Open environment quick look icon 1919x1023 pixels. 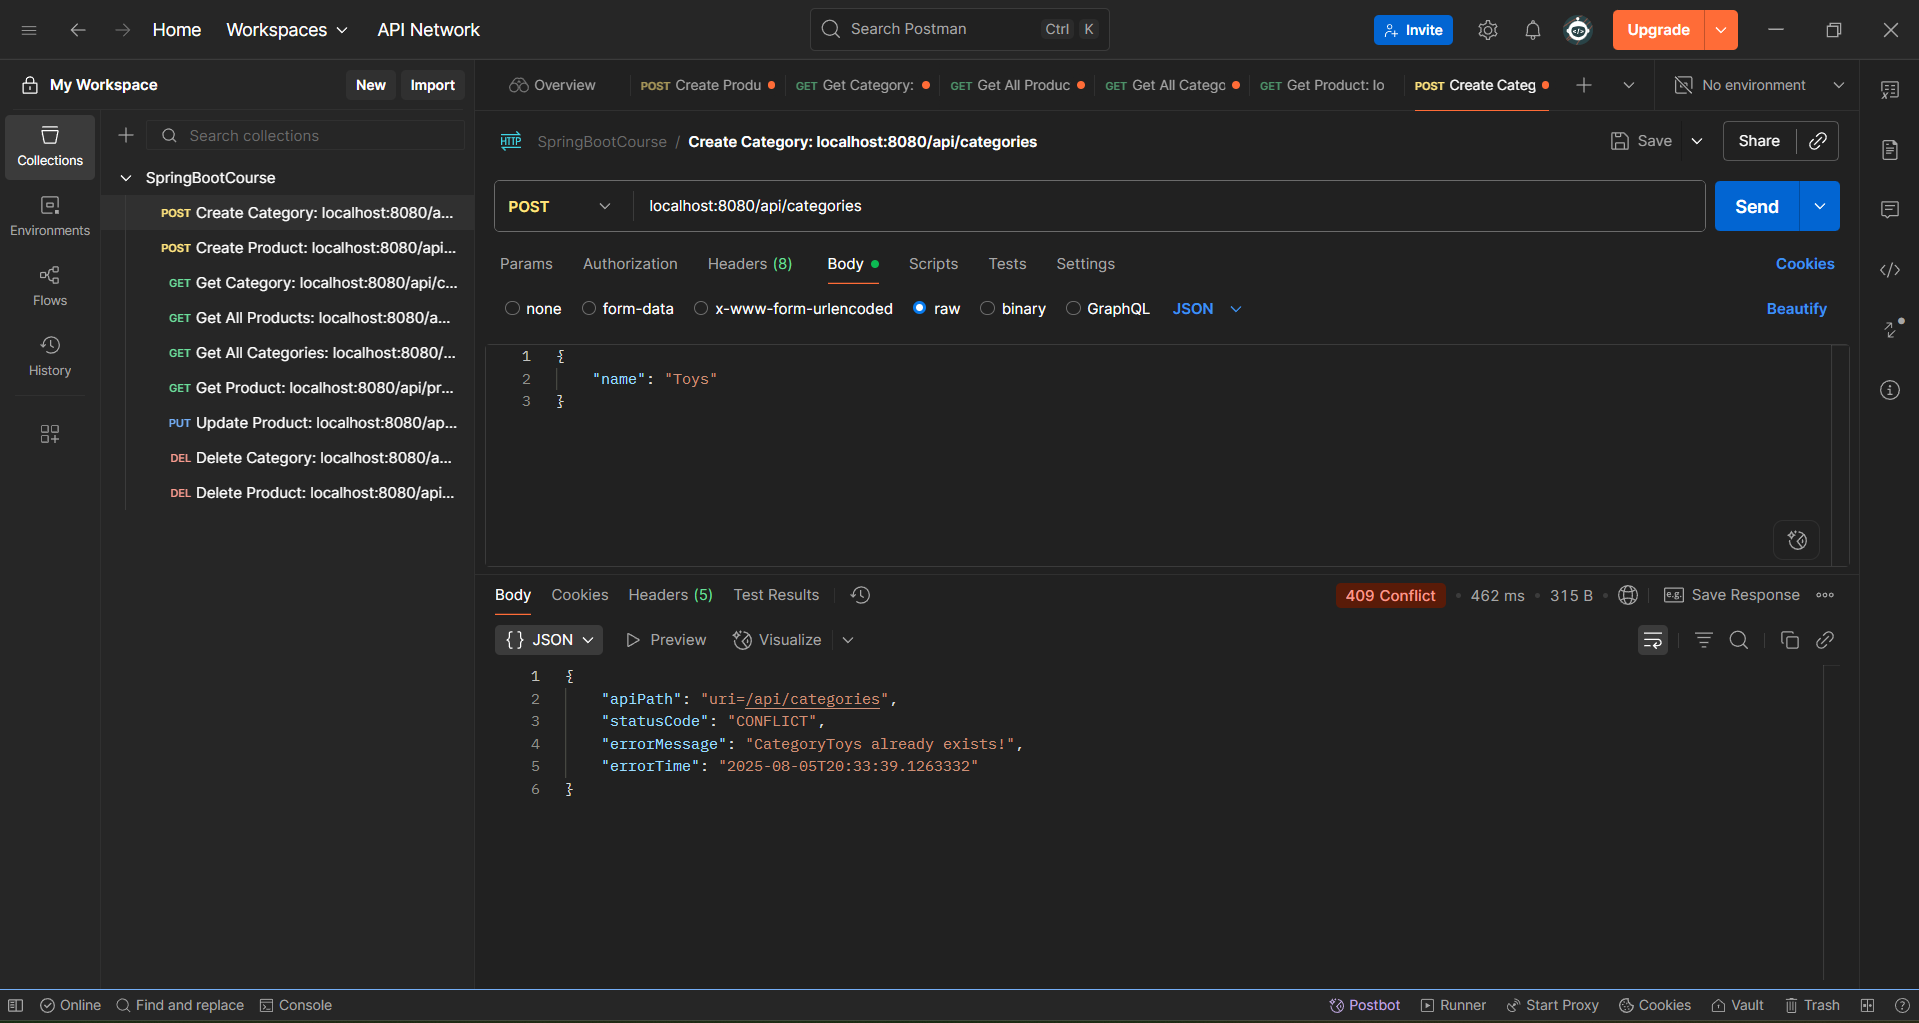click(1890, 90)
